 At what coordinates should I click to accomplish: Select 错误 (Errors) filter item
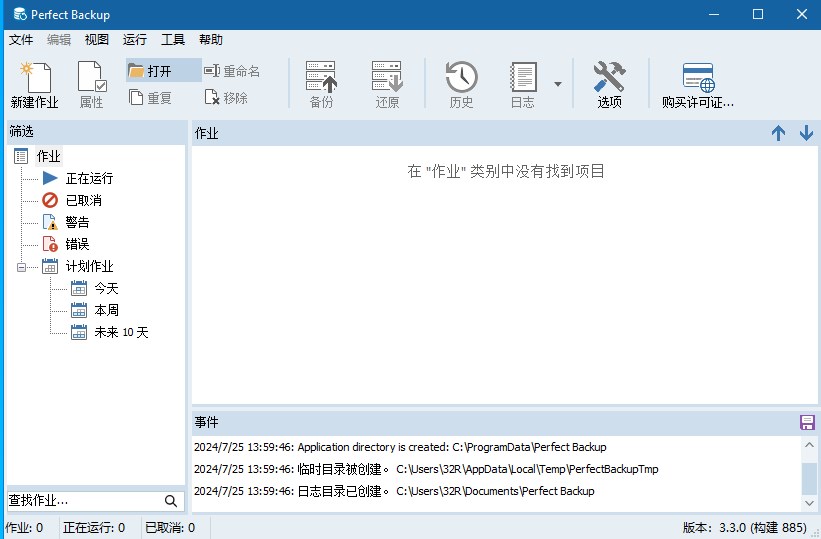point(77,244)
